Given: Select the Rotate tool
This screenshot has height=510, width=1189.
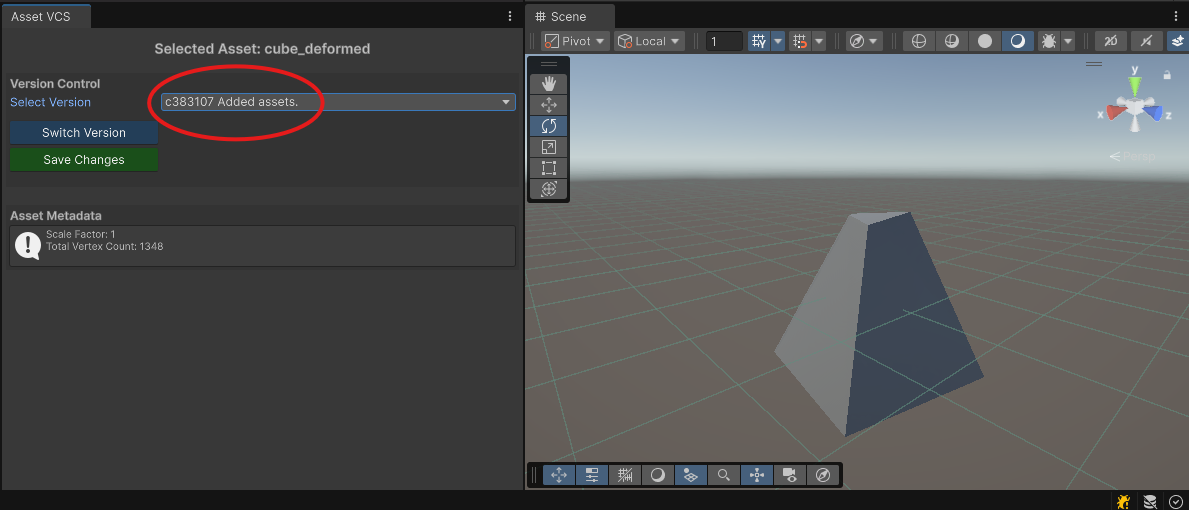Looking at the screenshot, I should pyautogui.click(x=548, y=126).
